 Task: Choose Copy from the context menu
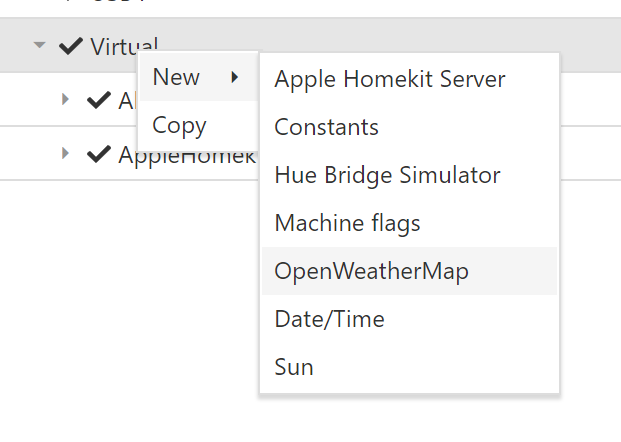(199, 125)
